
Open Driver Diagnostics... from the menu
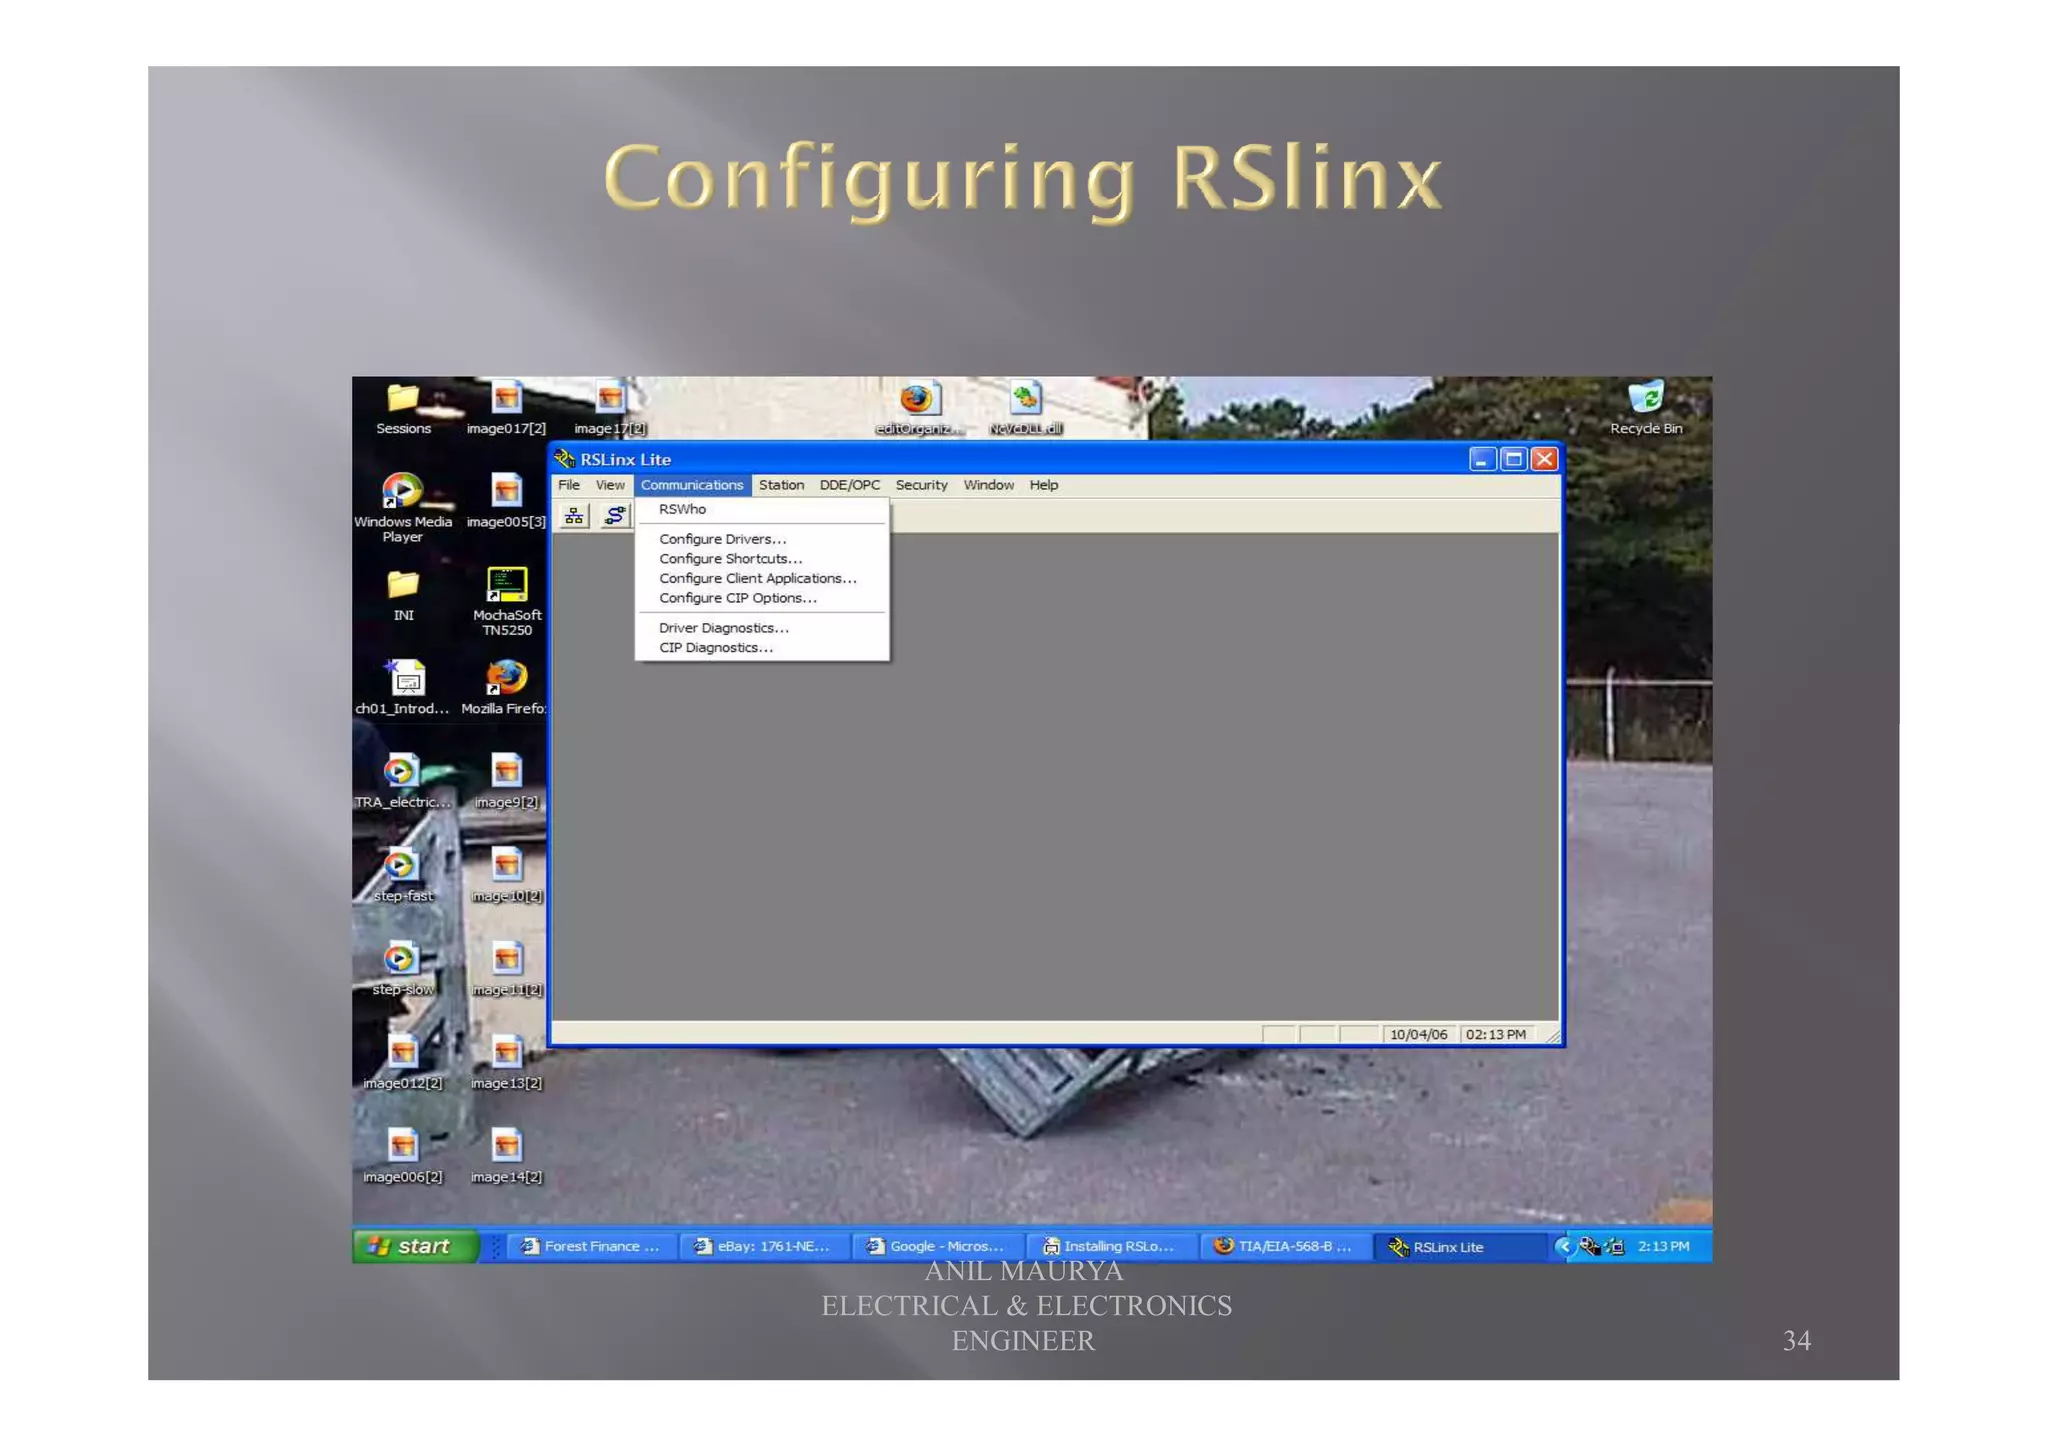click(x=723, y=628)
